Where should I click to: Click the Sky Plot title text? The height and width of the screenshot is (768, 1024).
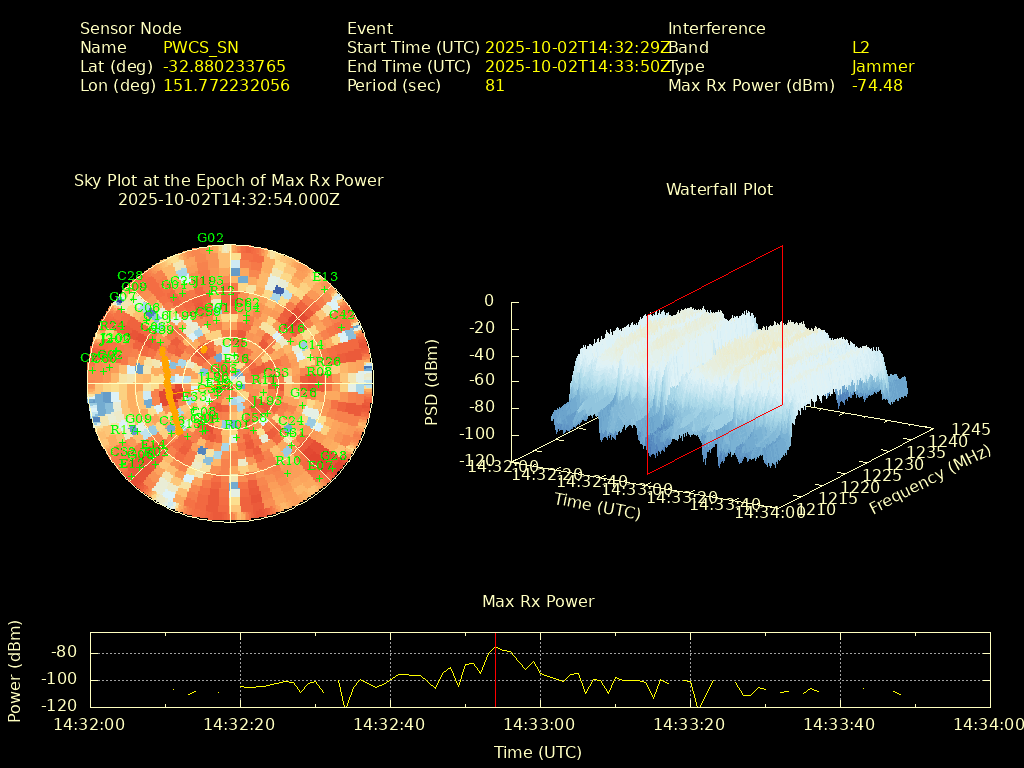(x=228, y=181)
